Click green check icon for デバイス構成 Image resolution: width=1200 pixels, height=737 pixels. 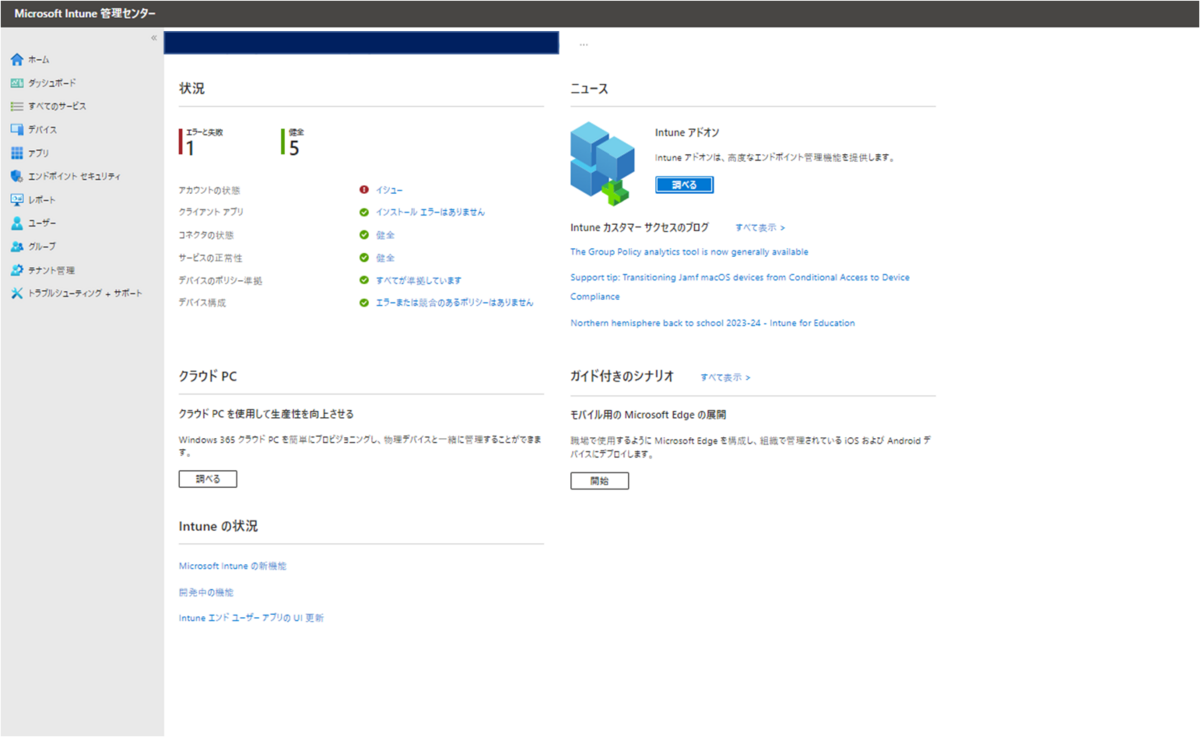tap(364, 302)
